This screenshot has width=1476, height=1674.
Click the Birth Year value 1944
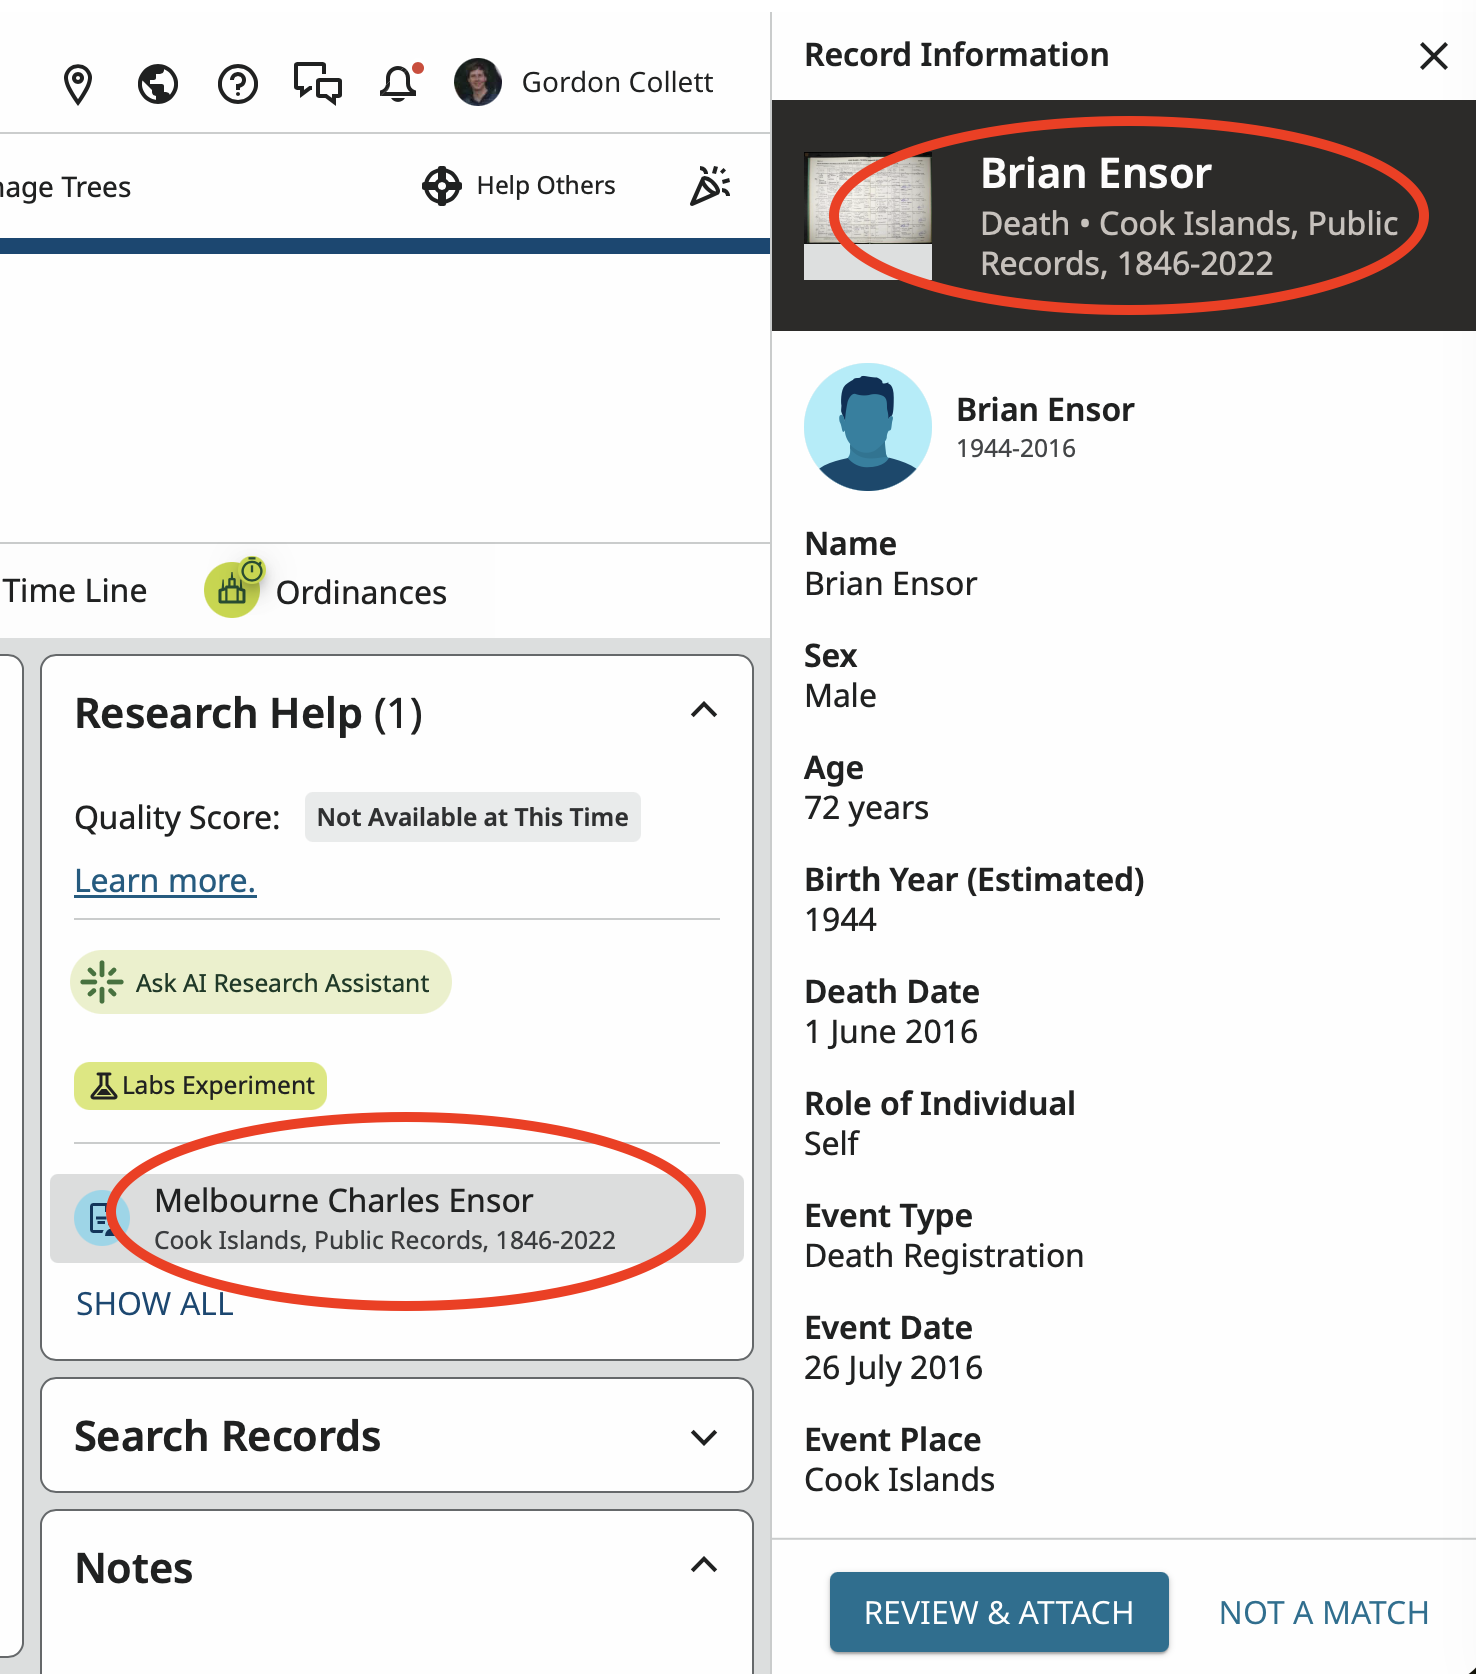(840, 919)
